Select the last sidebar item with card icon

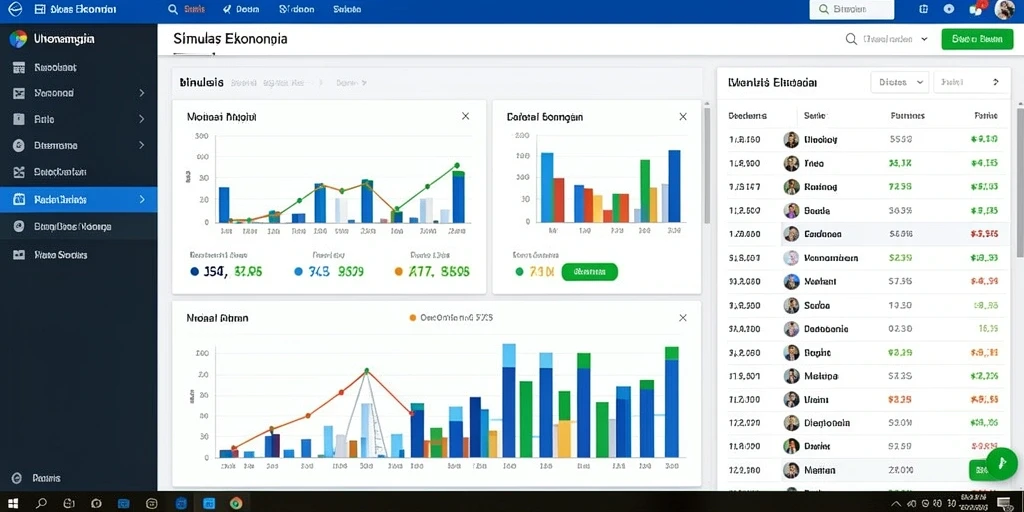78,255
